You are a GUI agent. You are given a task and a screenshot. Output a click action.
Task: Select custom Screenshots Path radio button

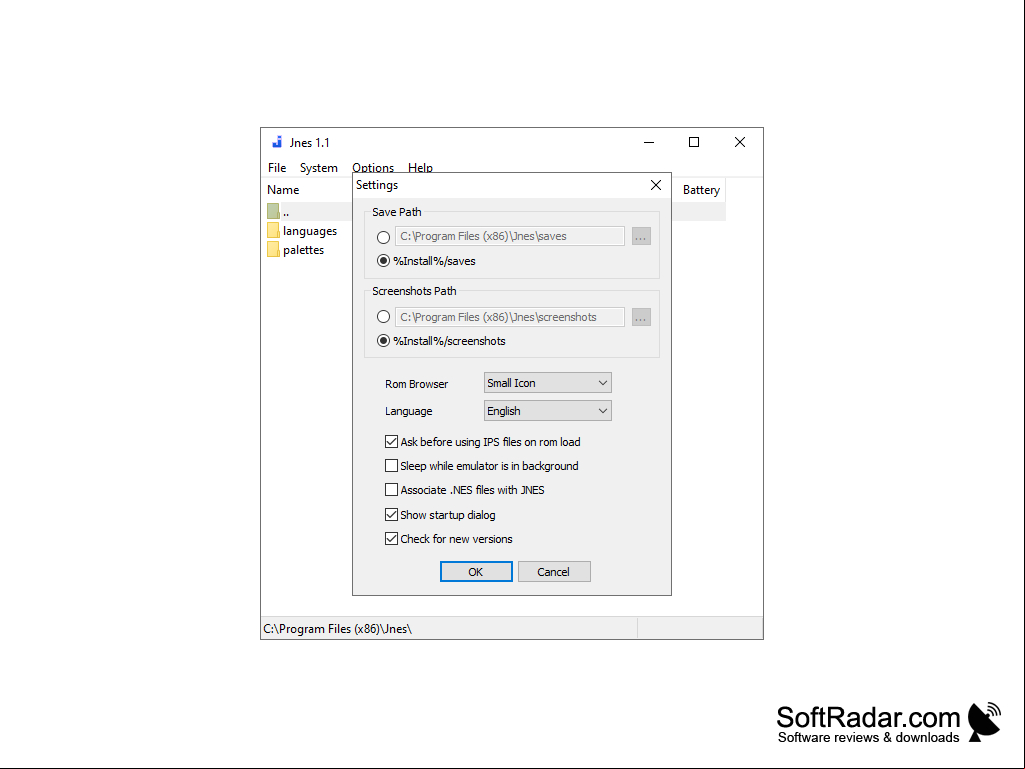coord(384,317)
